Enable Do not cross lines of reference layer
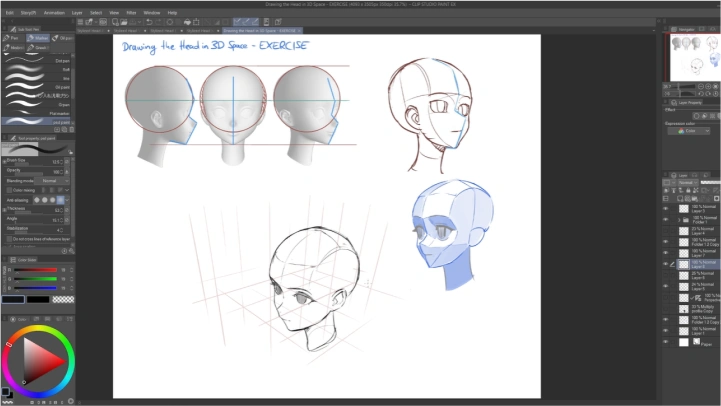721x406 pixels. tap(9, 239)
